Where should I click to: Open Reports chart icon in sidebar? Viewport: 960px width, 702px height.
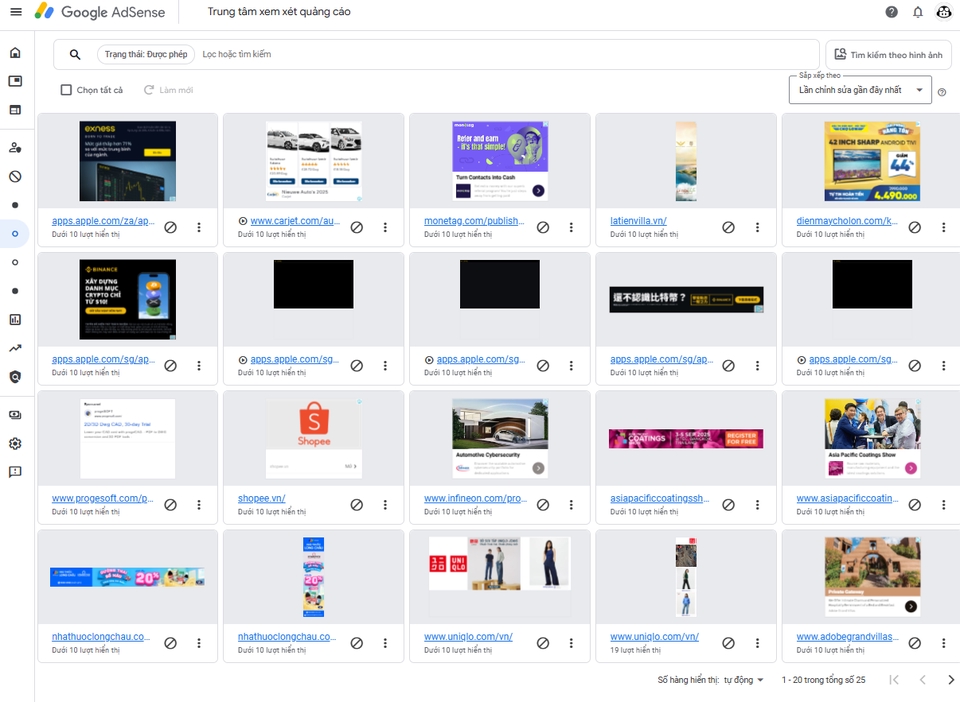coord(15,320)
